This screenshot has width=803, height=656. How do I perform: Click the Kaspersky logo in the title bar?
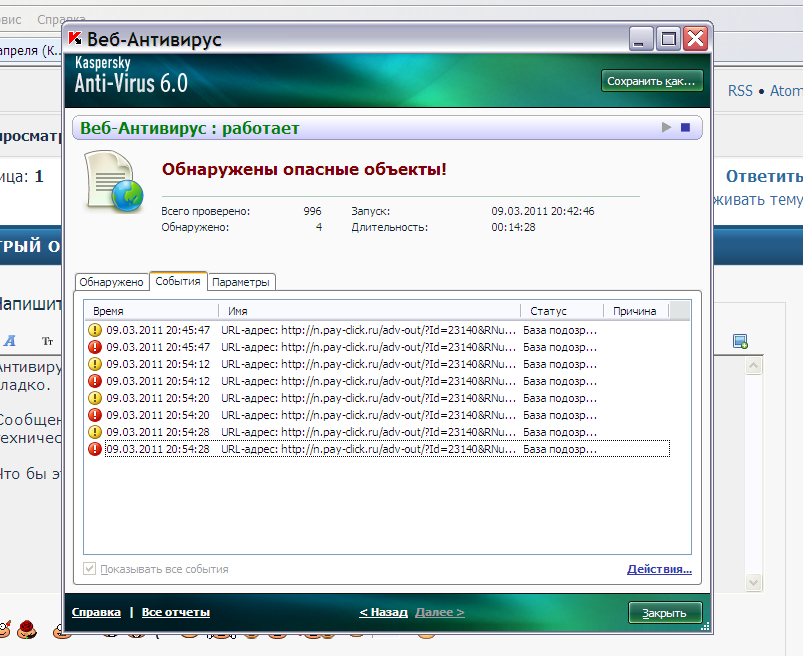click(75, 39)
